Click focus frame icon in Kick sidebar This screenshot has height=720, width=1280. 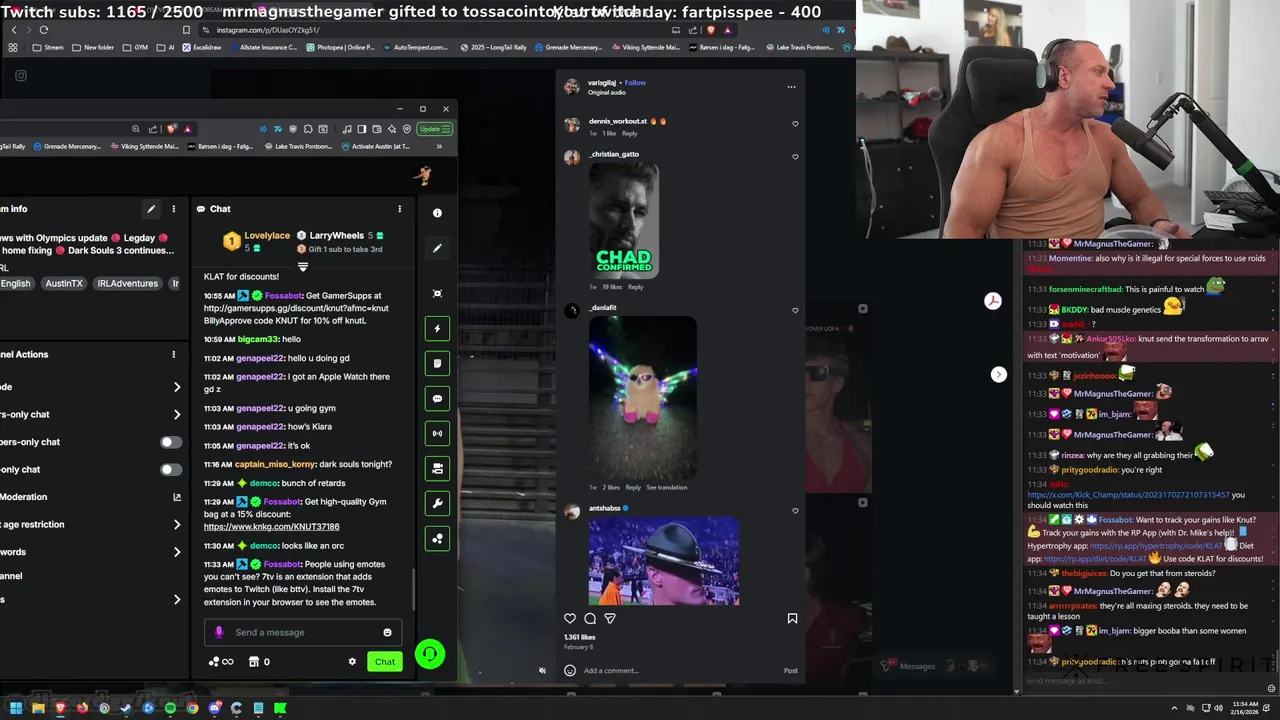(437, 293)
